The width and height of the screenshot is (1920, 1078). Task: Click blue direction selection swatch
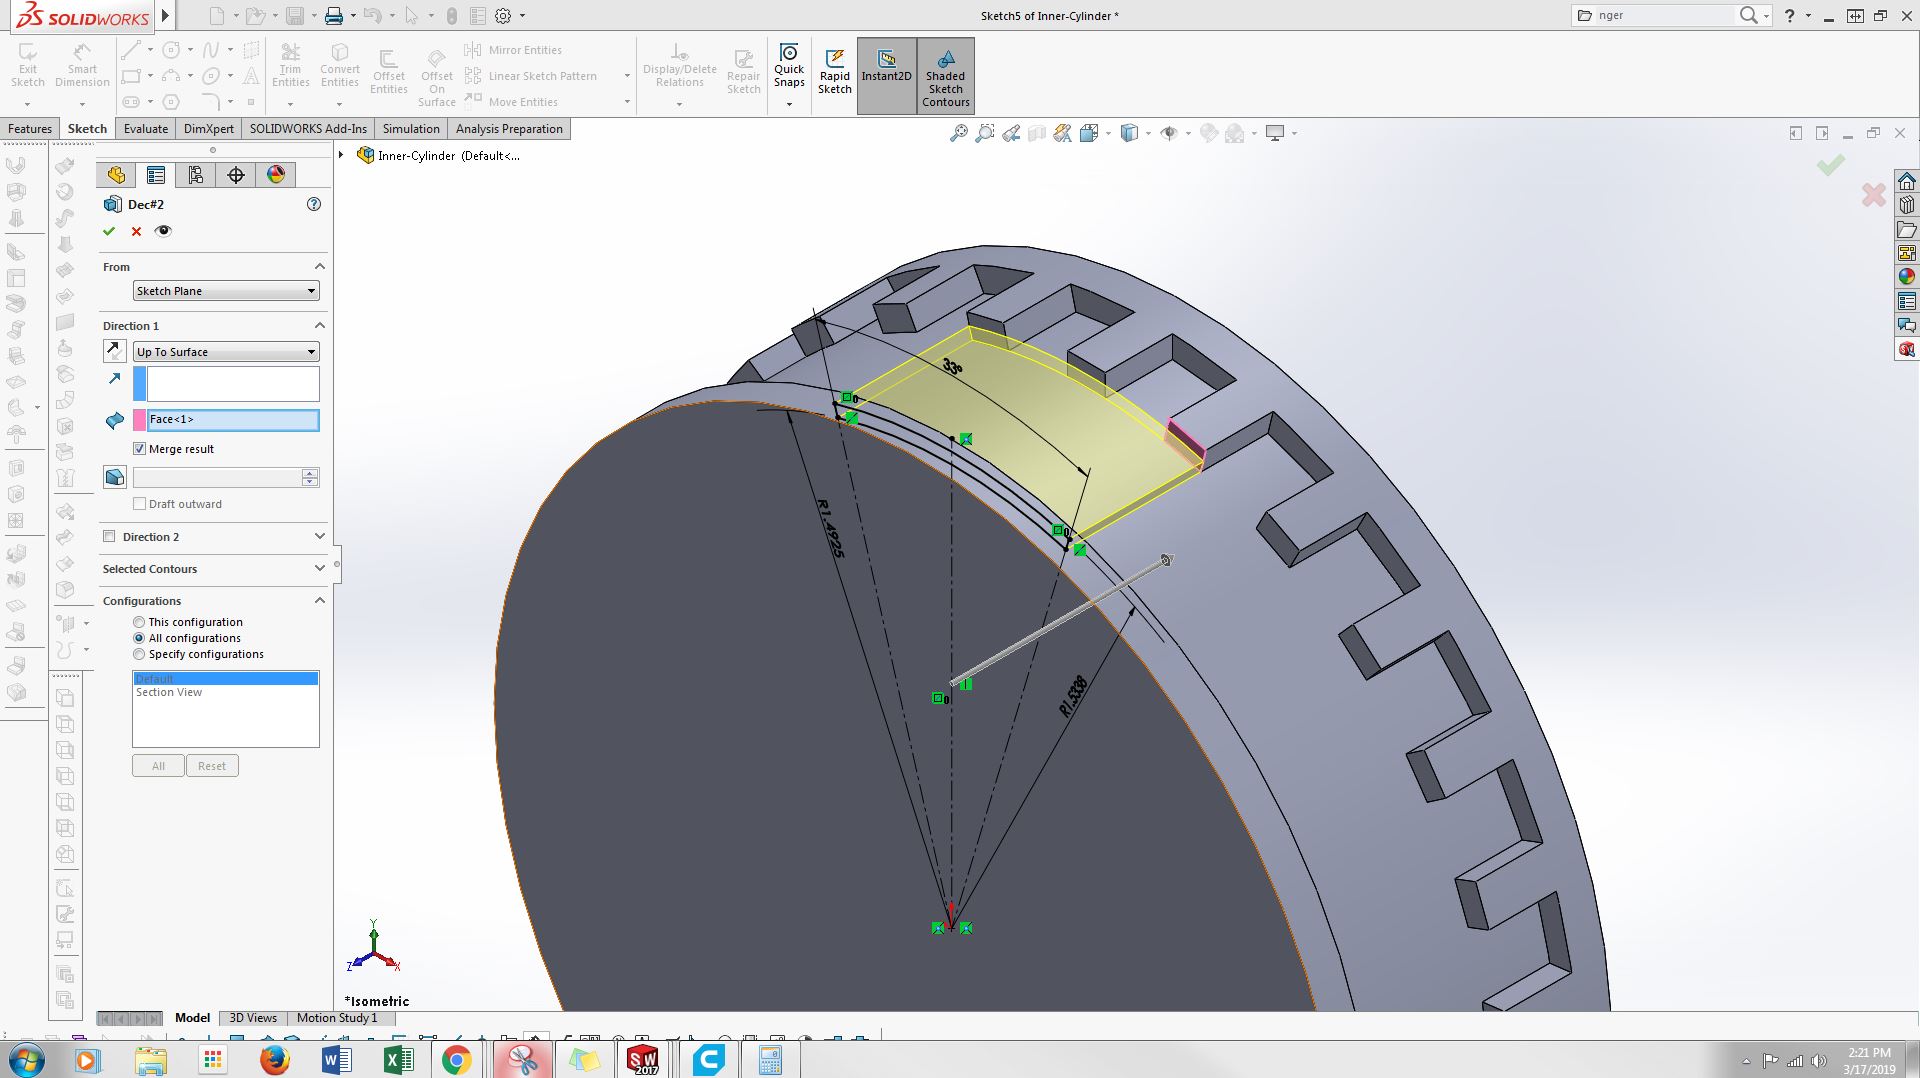tap(140, 384)
